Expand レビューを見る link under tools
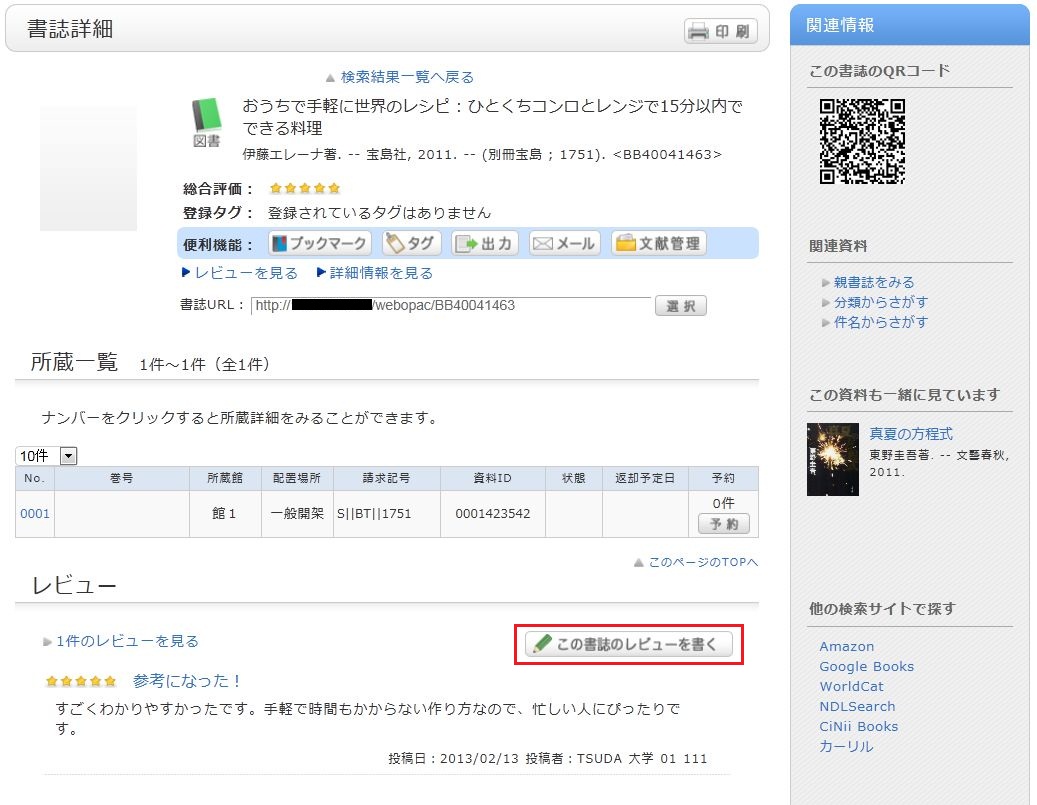Screen dimensions: 1037x805 tap(240, 273)
